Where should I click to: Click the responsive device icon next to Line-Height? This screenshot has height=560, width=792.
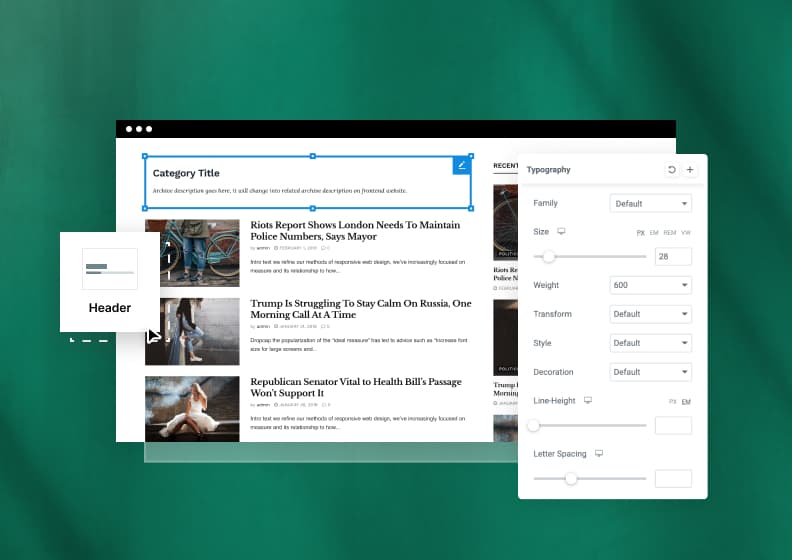(588, 400)
